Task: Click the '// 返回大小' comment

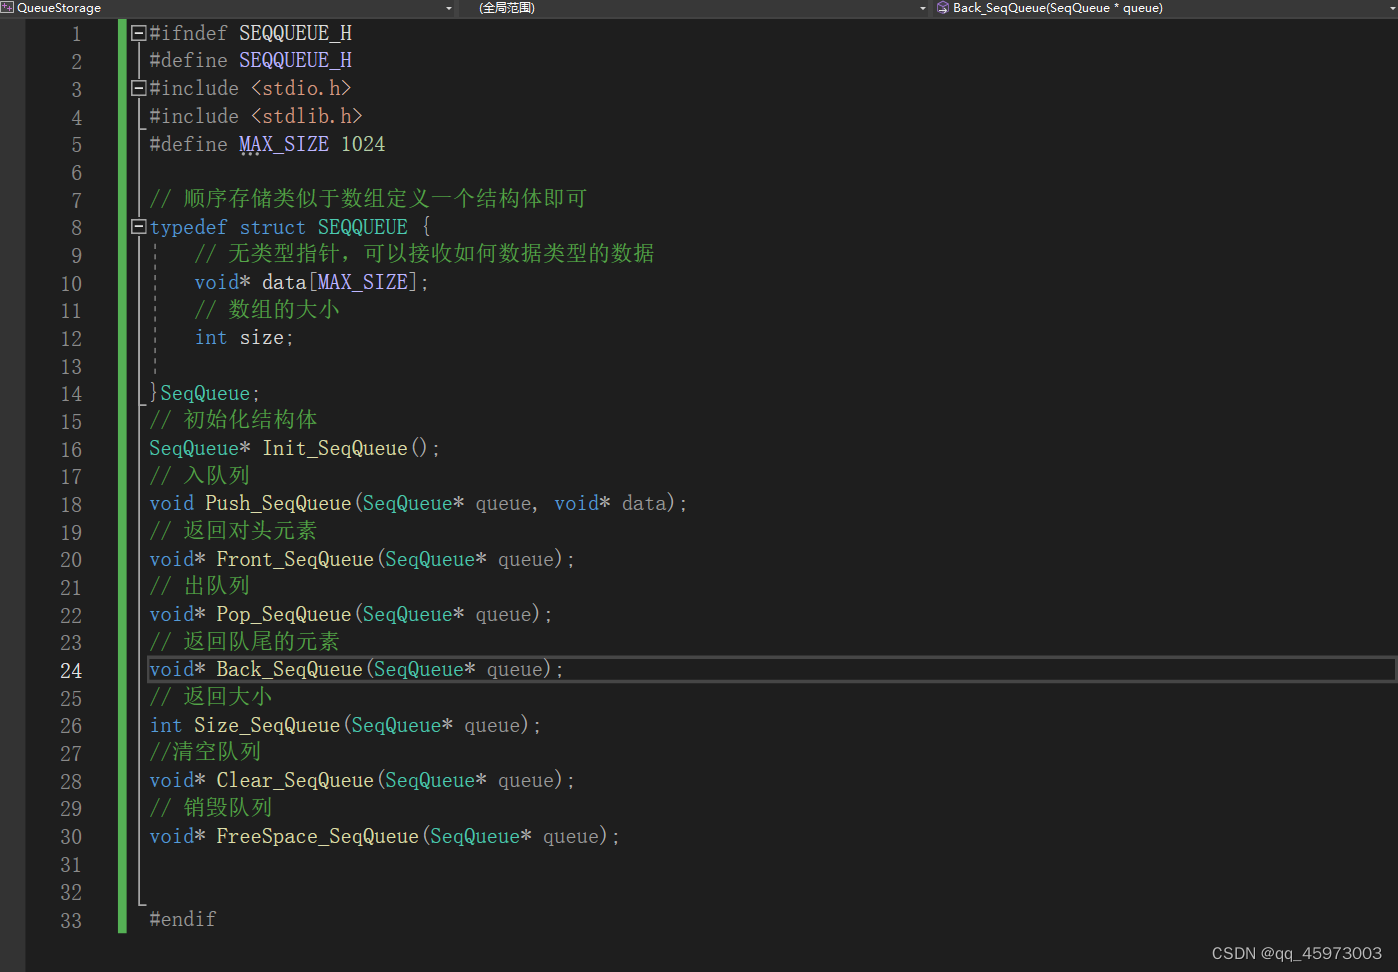Action: click(x=211, y=697)
